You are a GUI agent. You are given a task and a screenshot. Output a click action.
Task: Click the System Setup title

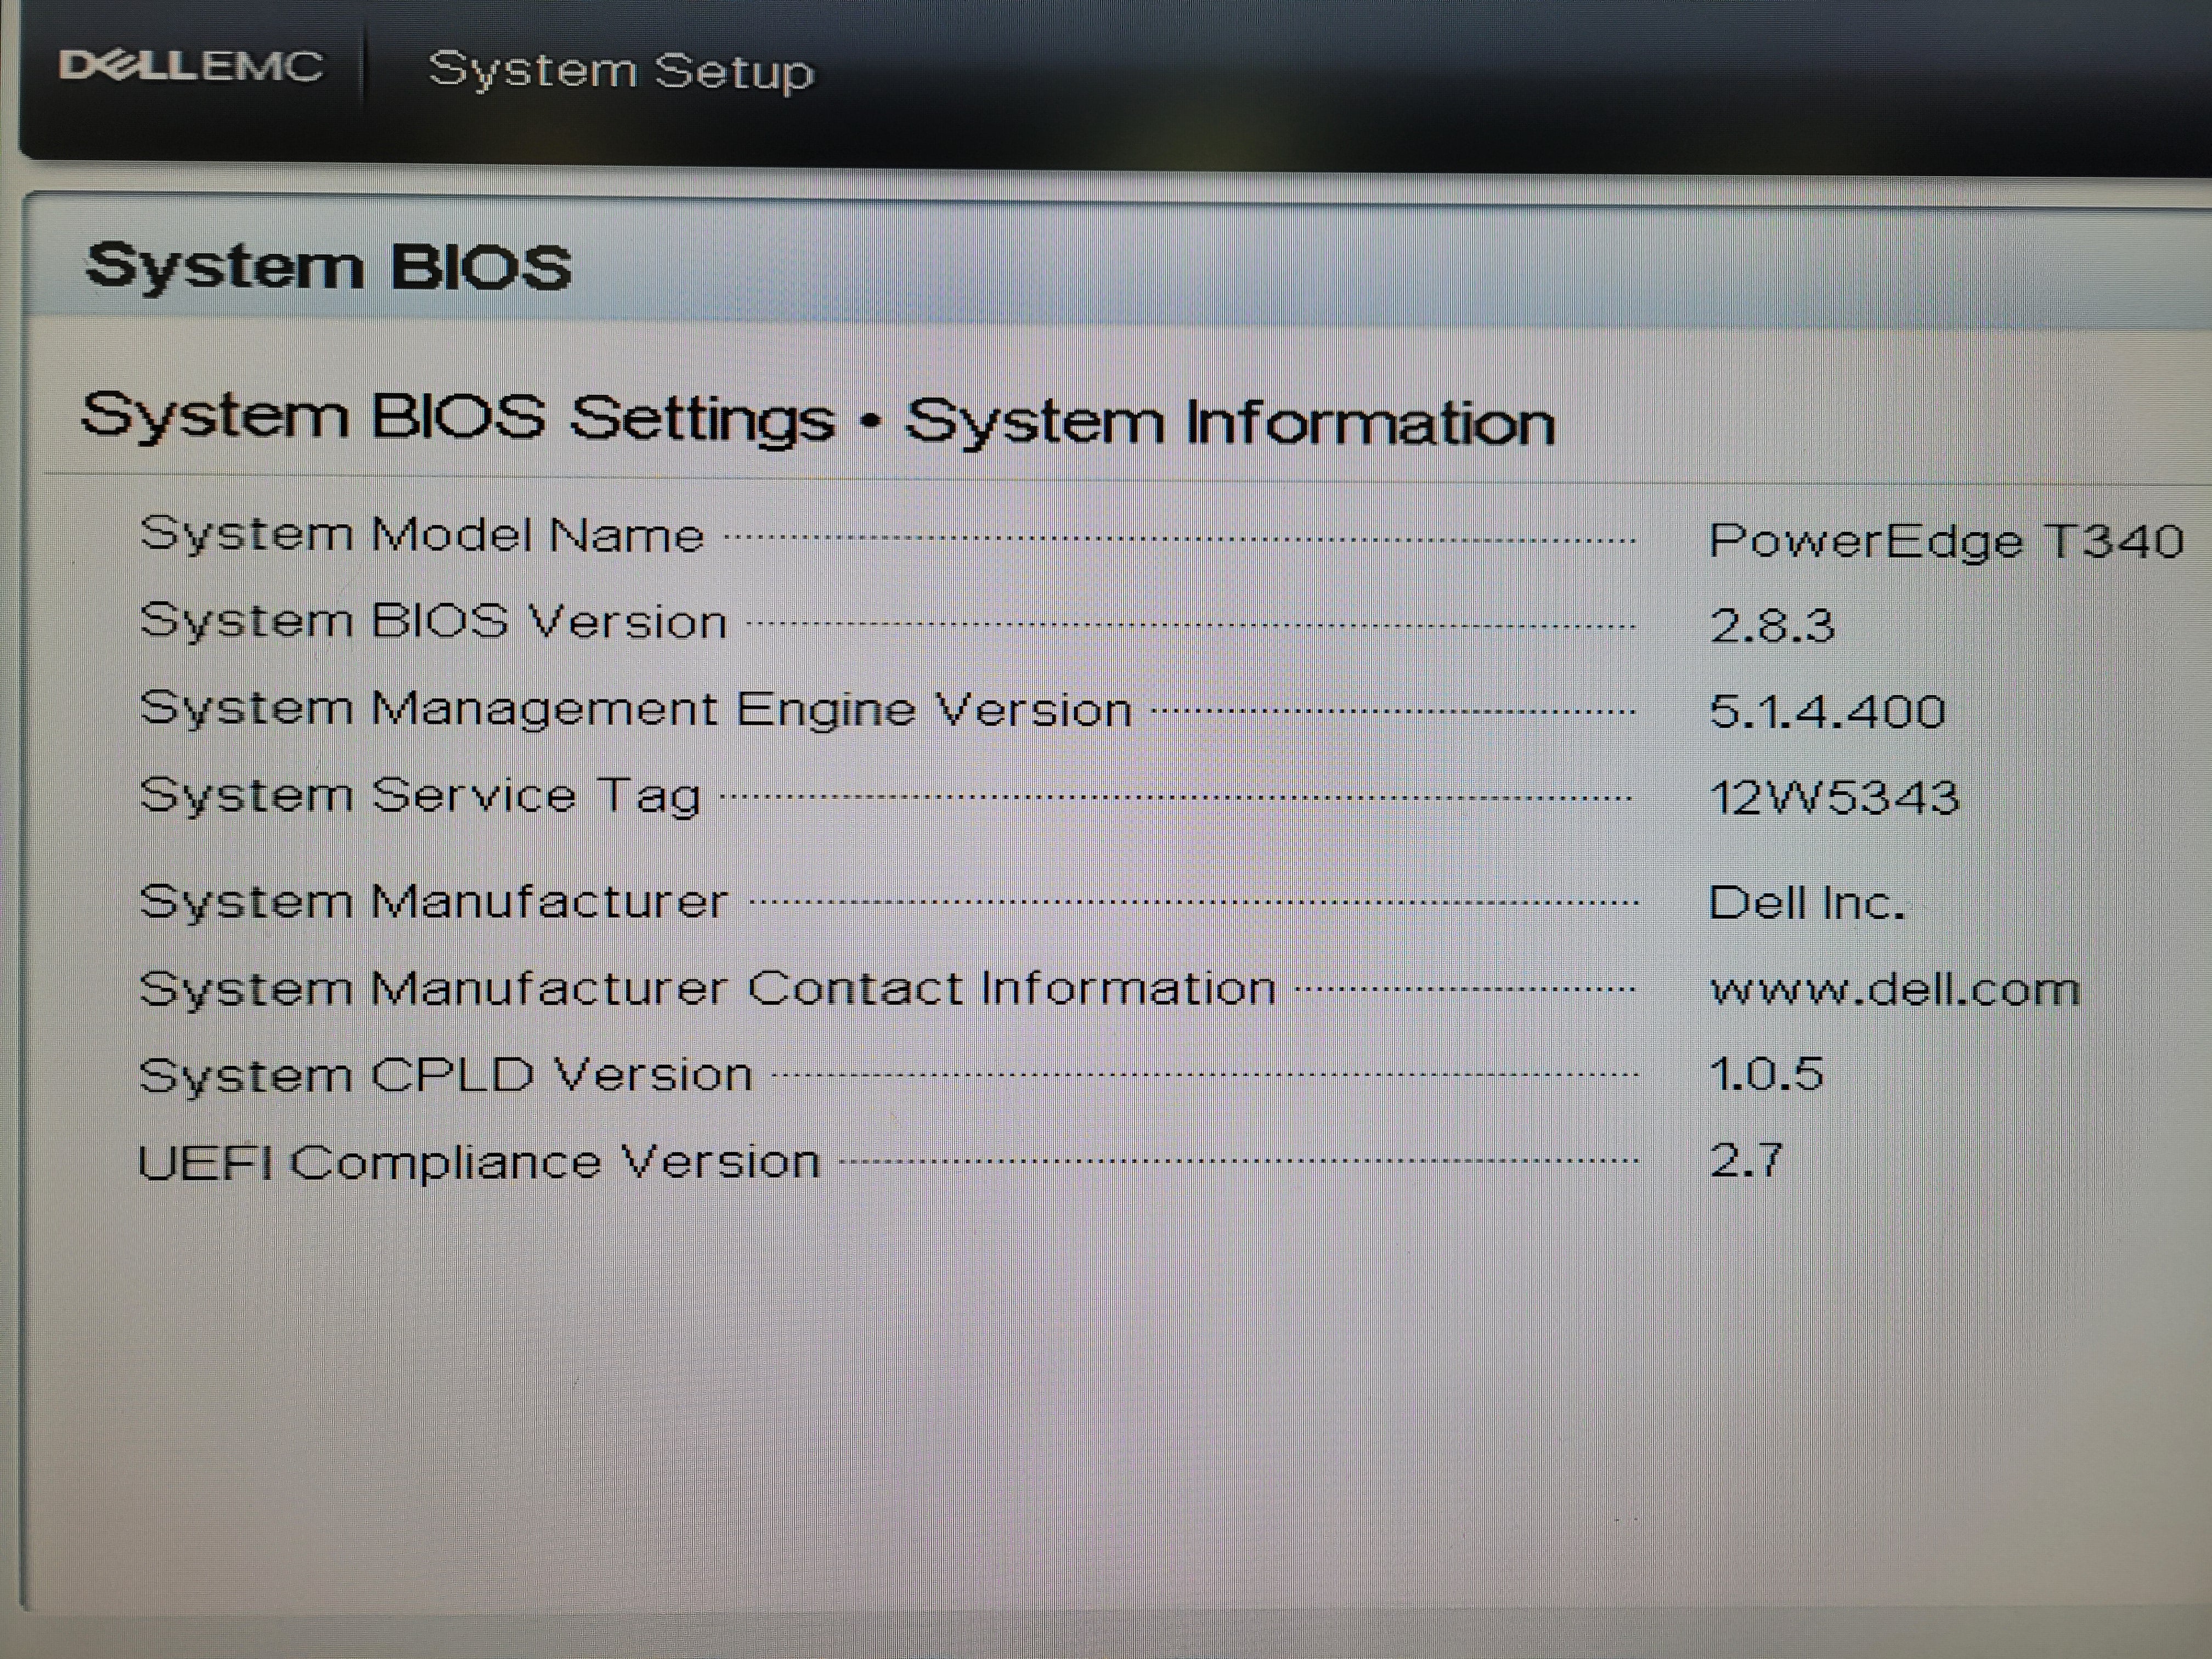(x=621, y=71)
